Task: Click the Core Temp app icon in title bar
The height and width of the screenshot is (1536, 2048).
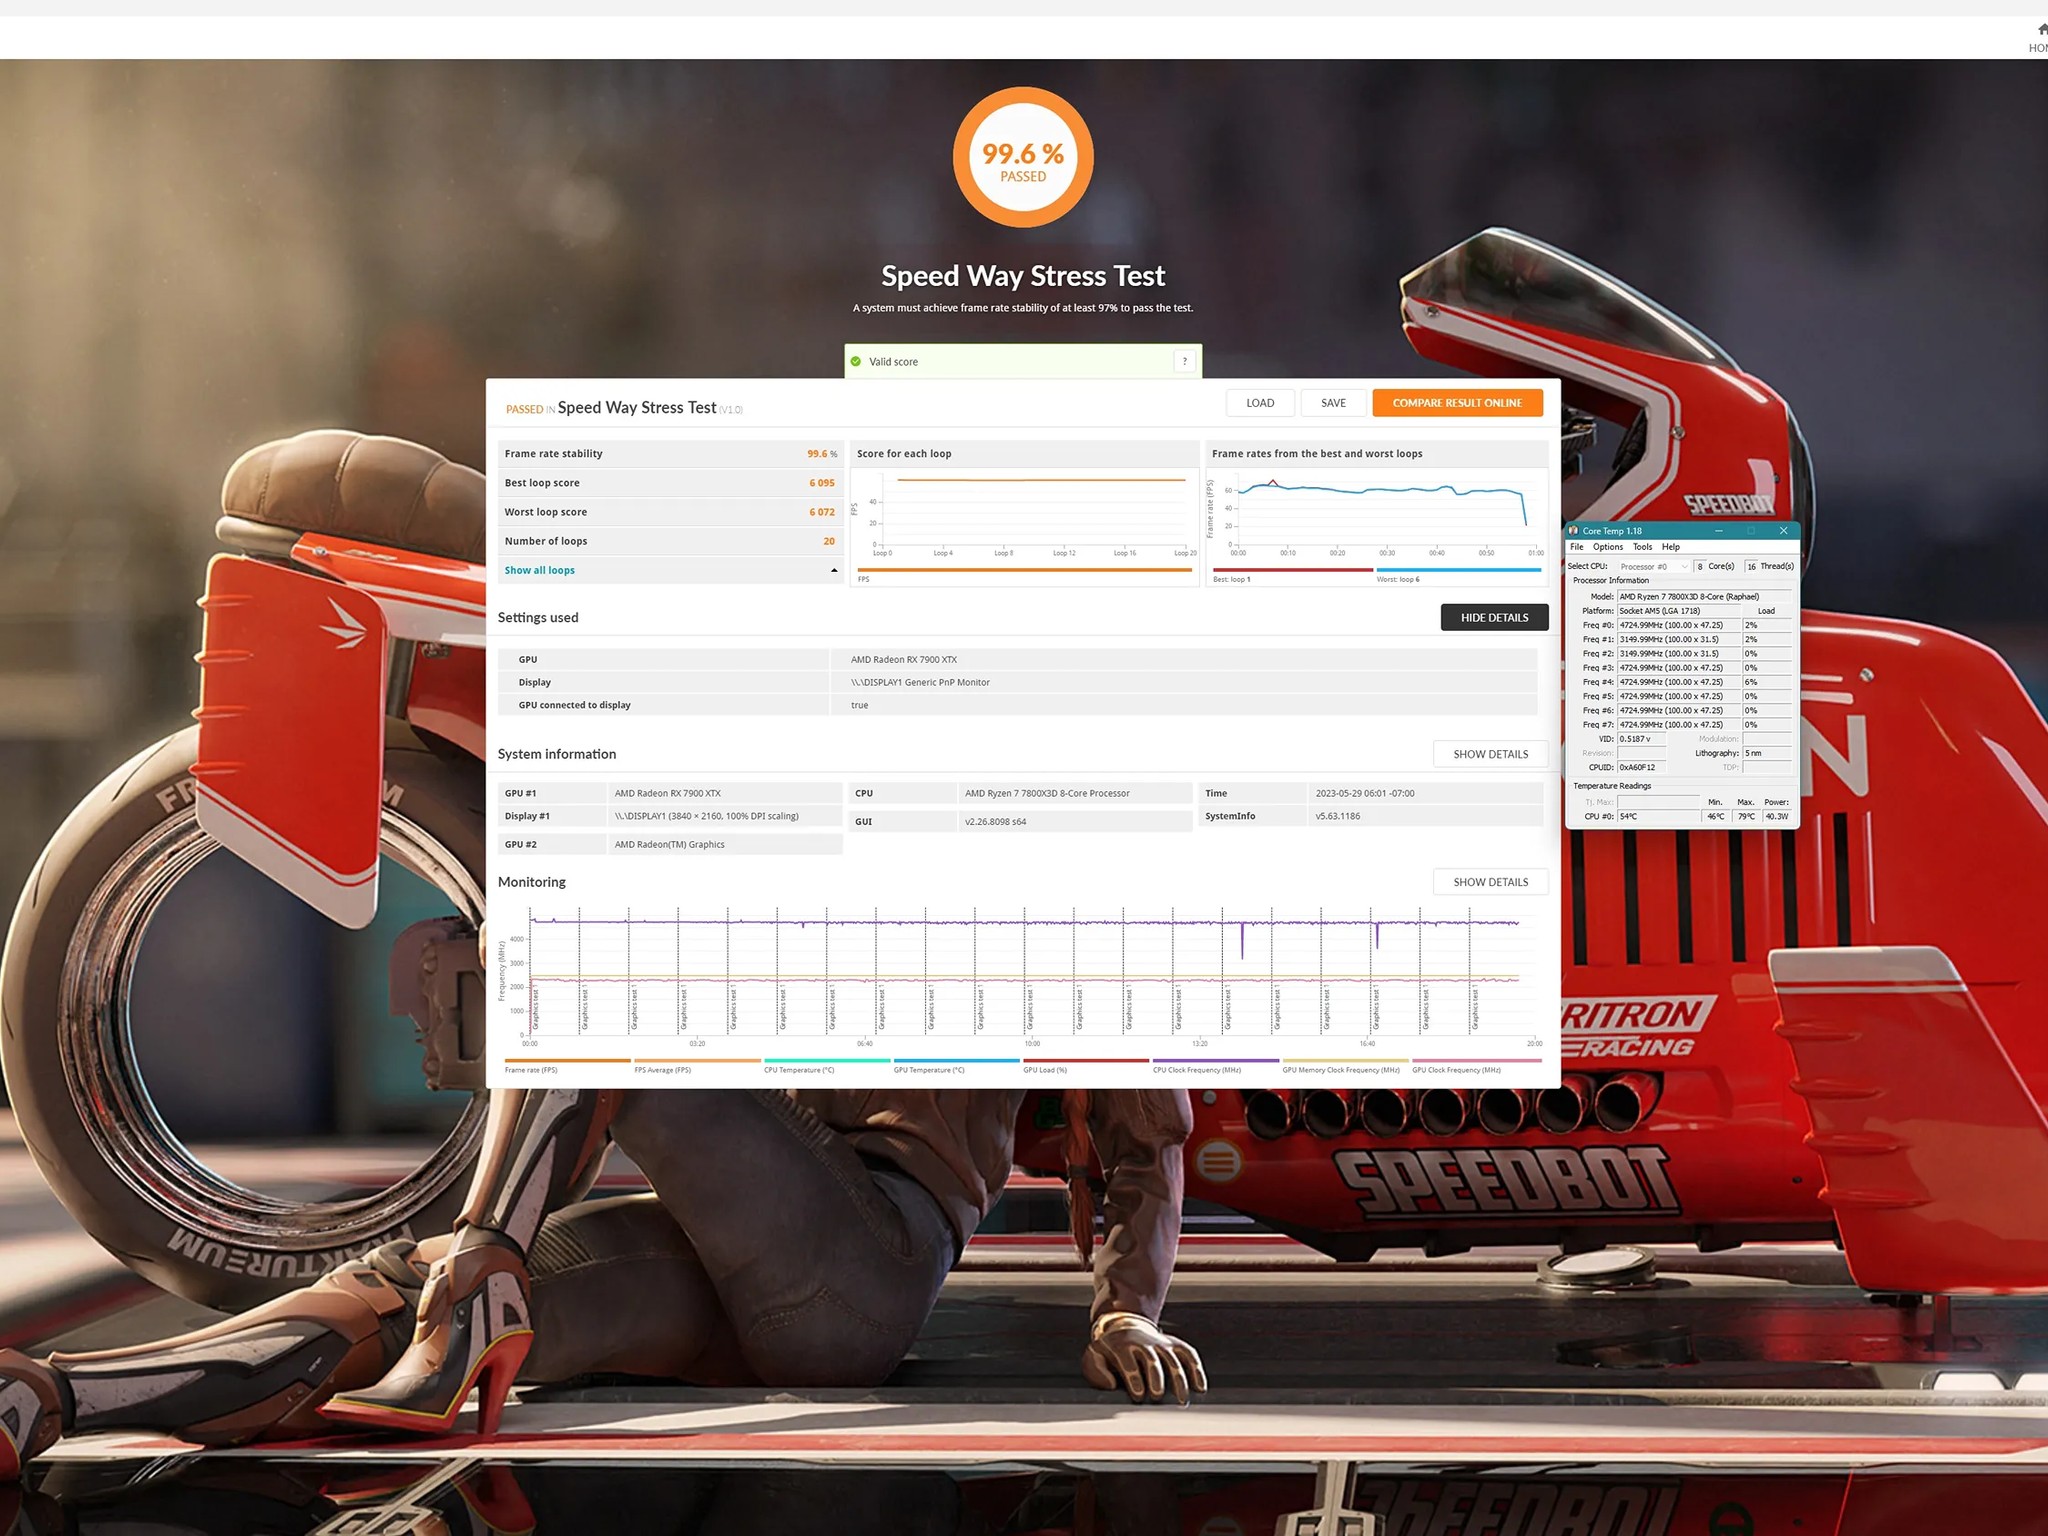Action: point(1574,531)
